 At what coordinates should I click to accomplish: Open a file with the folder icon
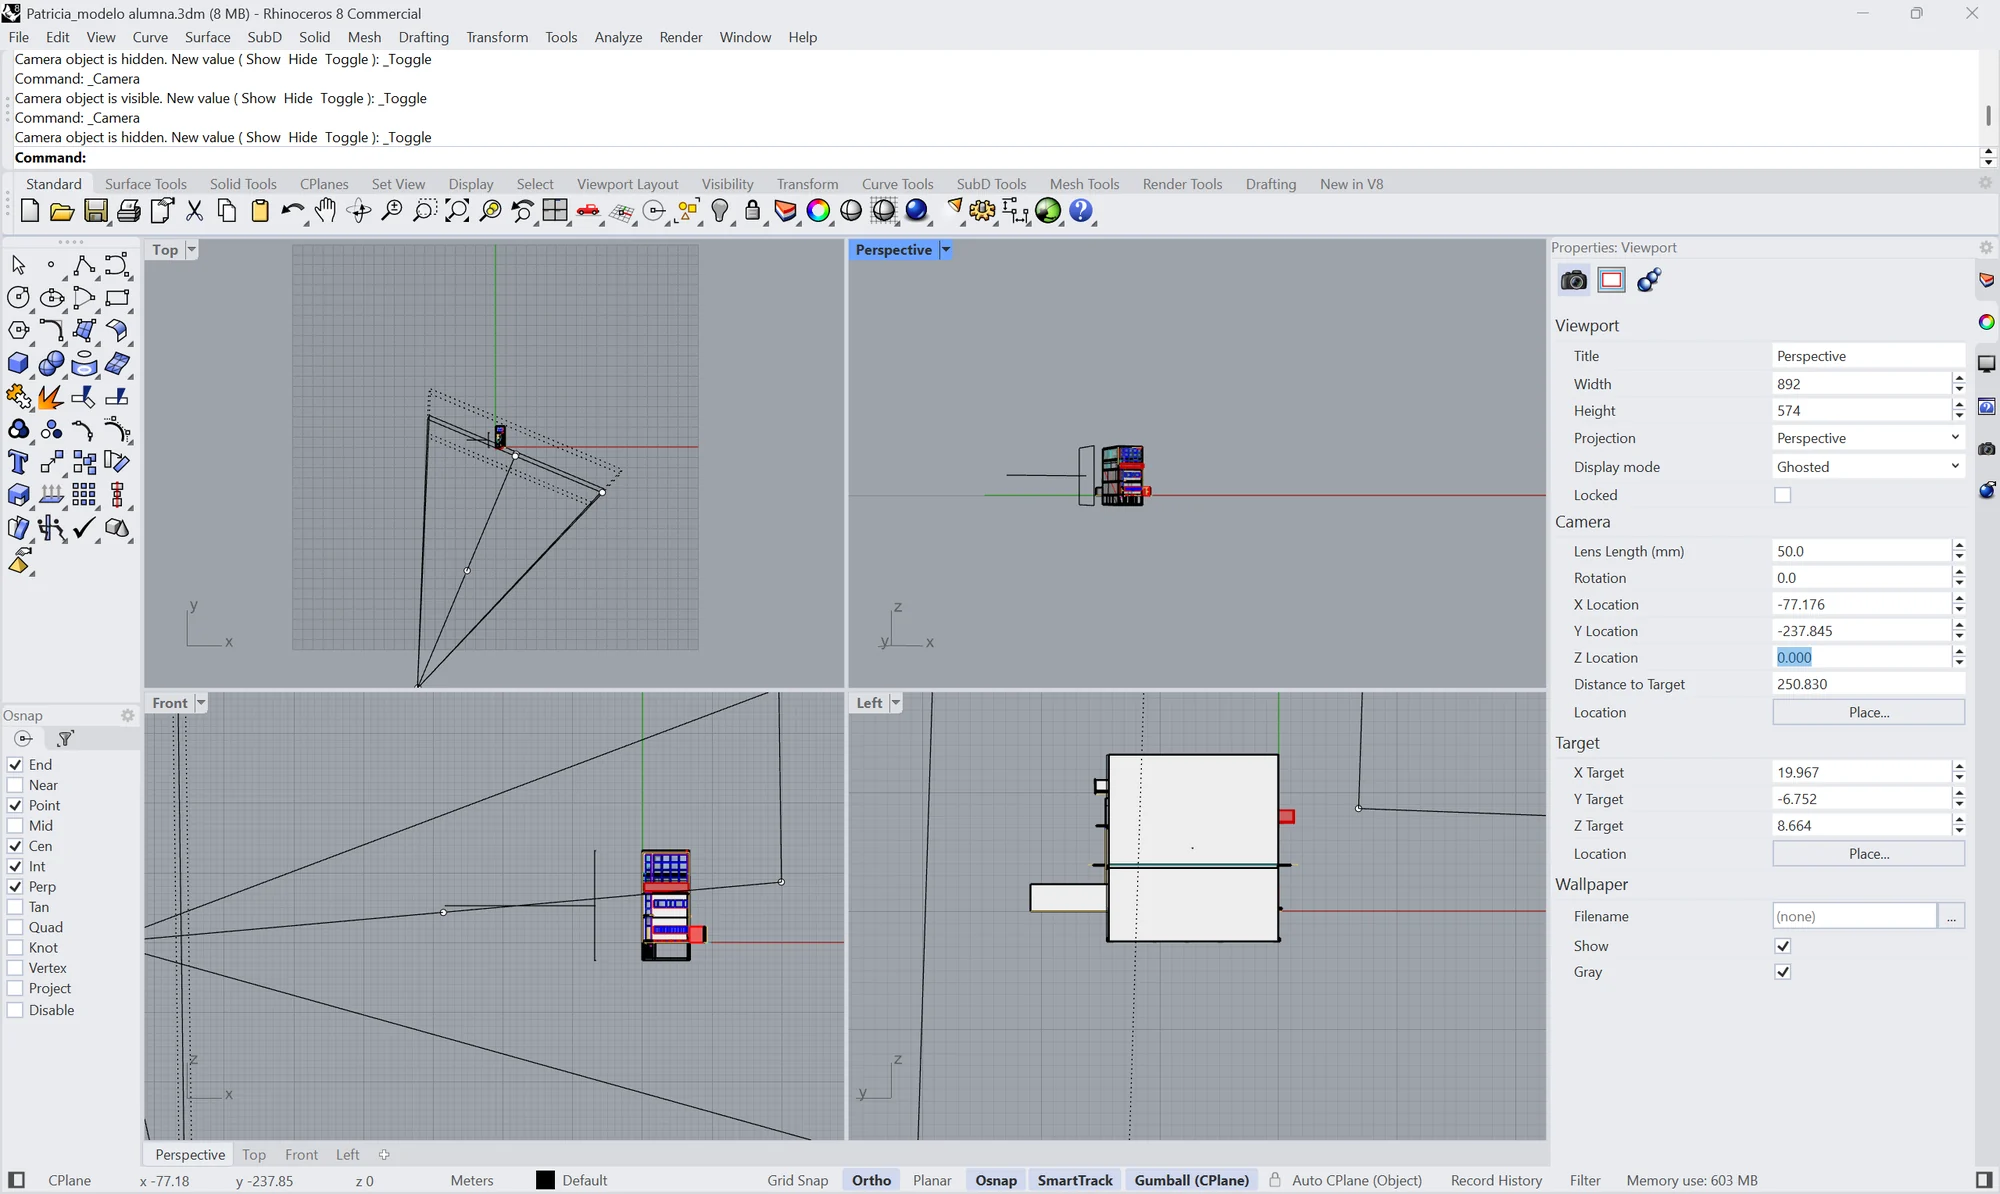pyautogui.click(x=62, y=211)
